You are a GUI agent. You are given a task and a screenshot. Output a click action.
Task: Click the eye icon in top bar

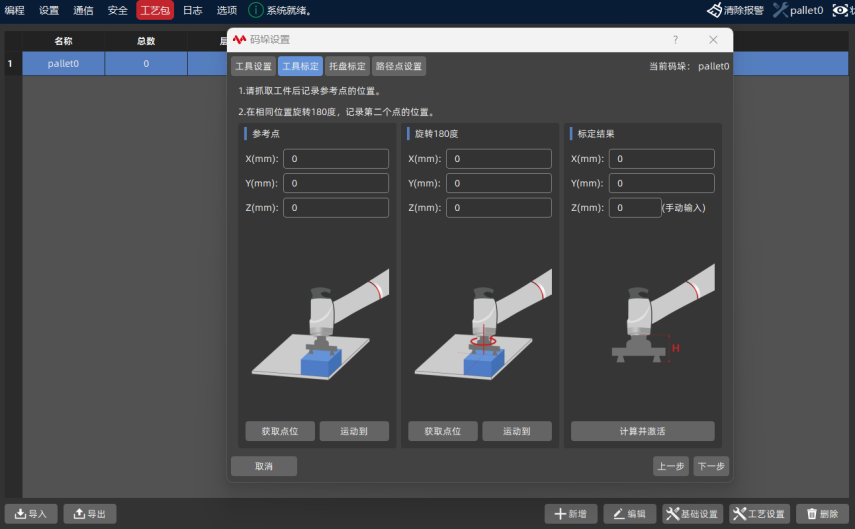pos(840,10)
